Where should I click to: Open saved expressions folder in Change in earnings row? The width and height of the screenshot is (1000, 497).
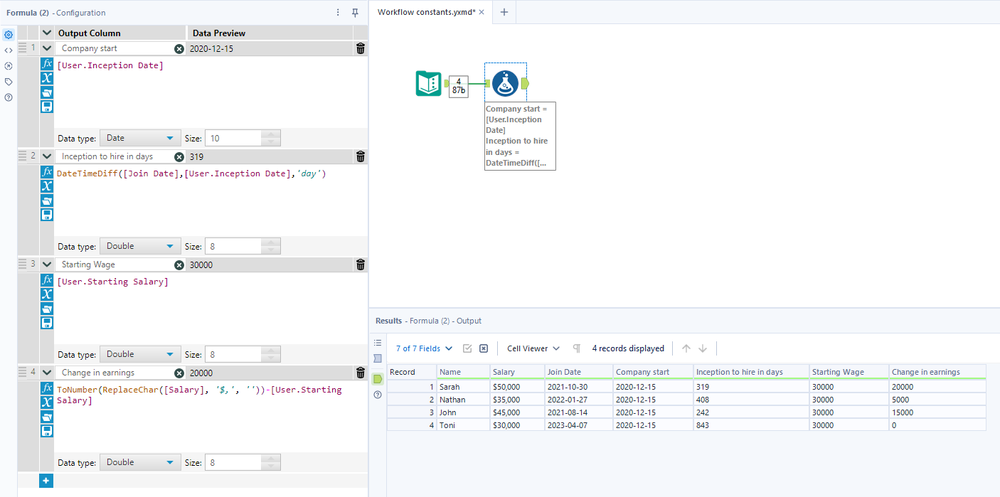47,417
